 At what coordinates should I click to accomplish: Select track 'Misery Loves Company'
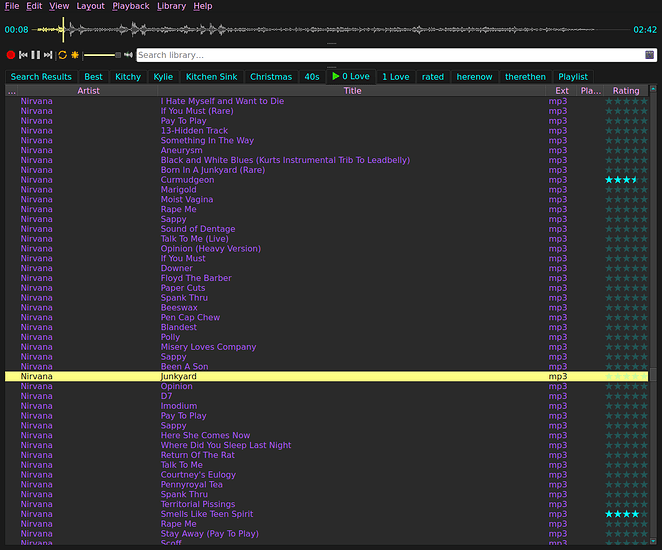[x=326, y=347]
